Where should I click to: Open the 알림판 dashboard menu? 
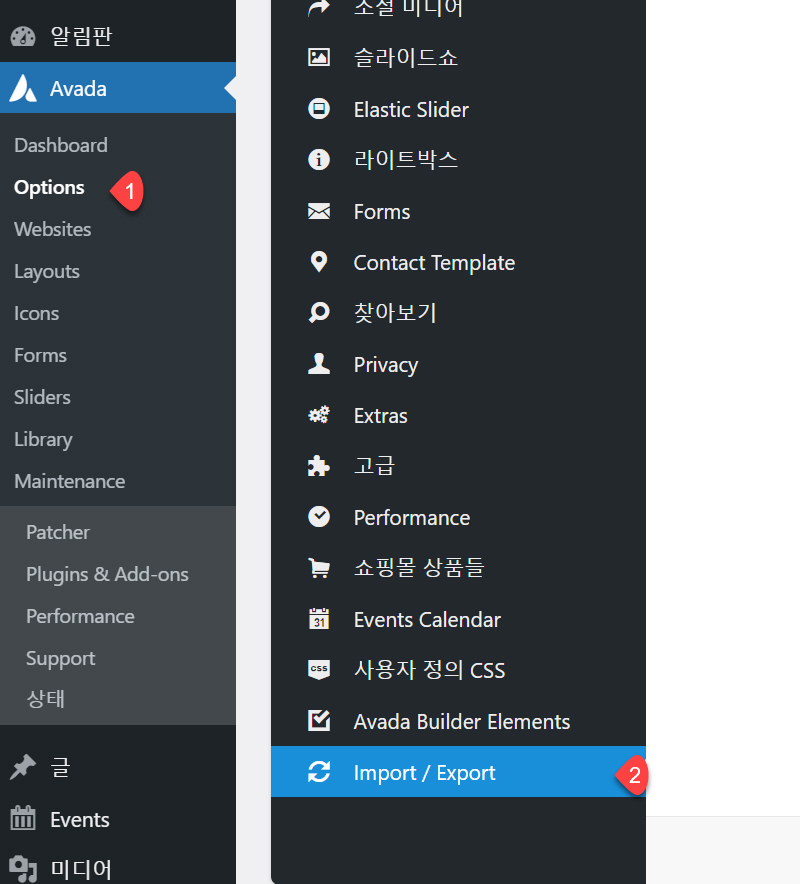click(118, 36)
